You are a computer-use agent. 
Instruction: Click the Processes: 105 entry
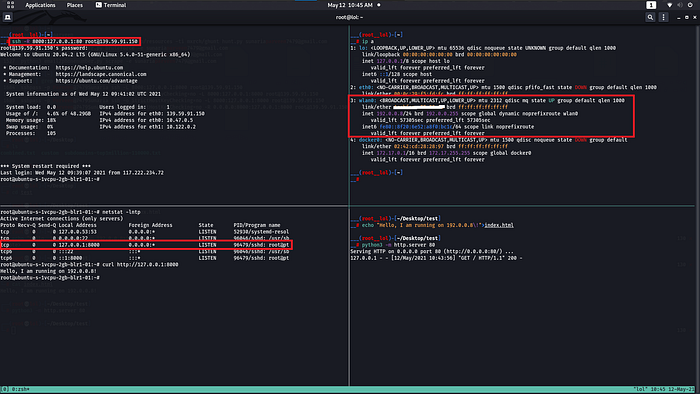[x=31, y=133]
